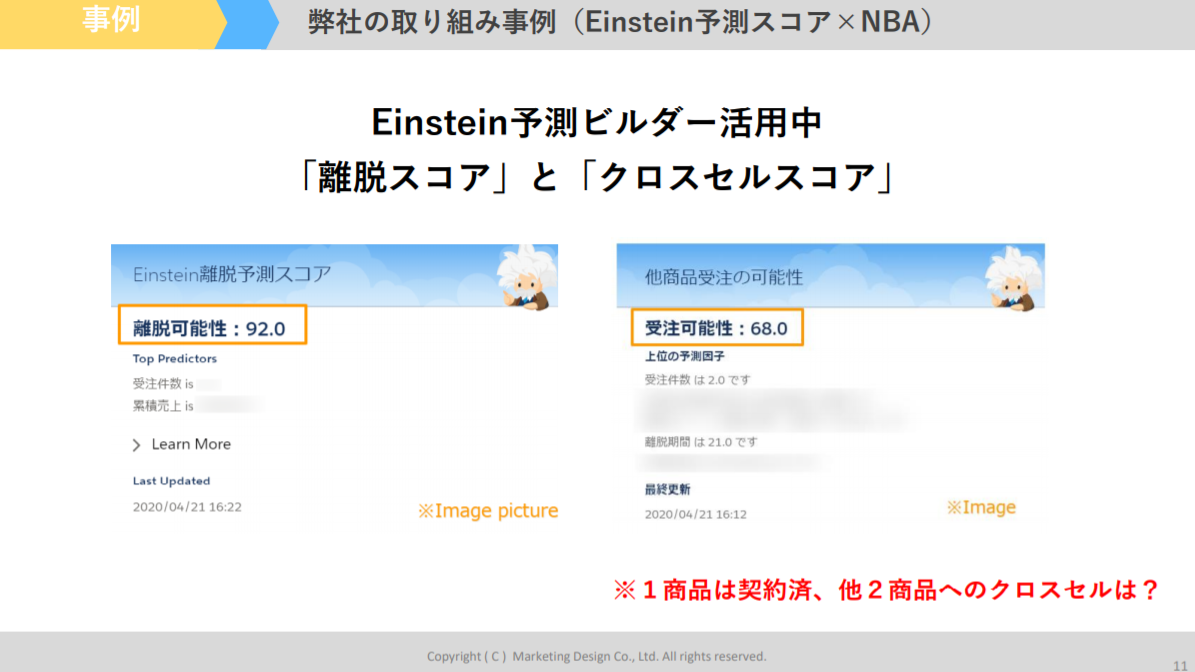Select the yellow 事例 section tab
Image resolution: width=1195 pixels, height=672 pixels.
tap(110, 22)
